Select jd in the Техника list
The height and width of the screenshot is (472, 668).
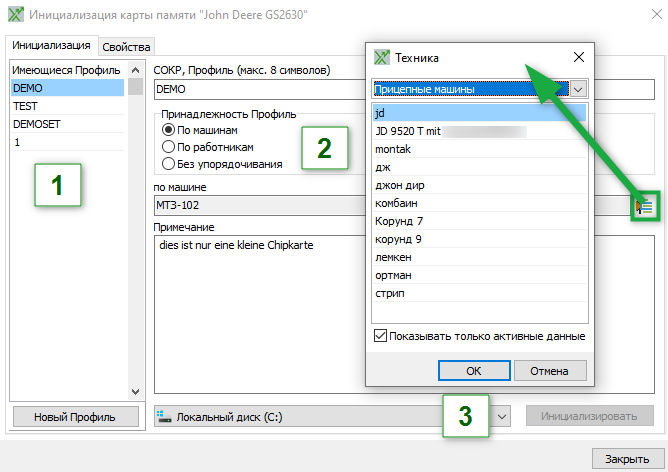(480, 113)
